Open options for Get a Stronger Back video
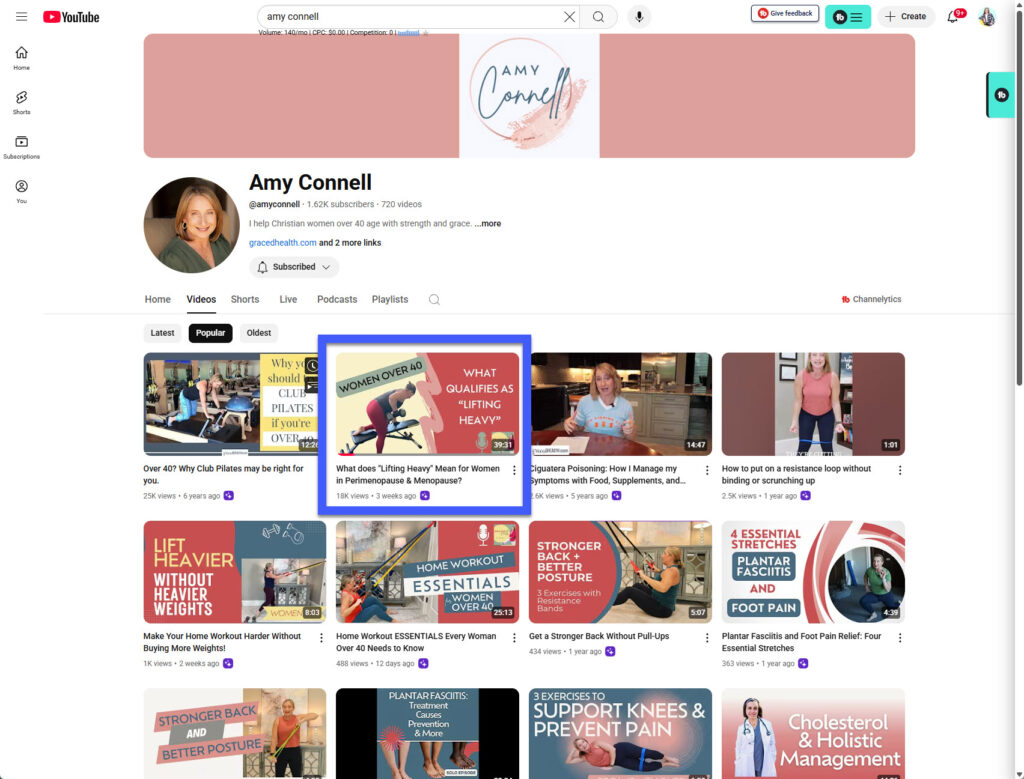Viewport: 1024px width, 779px height. coord(707,638)
